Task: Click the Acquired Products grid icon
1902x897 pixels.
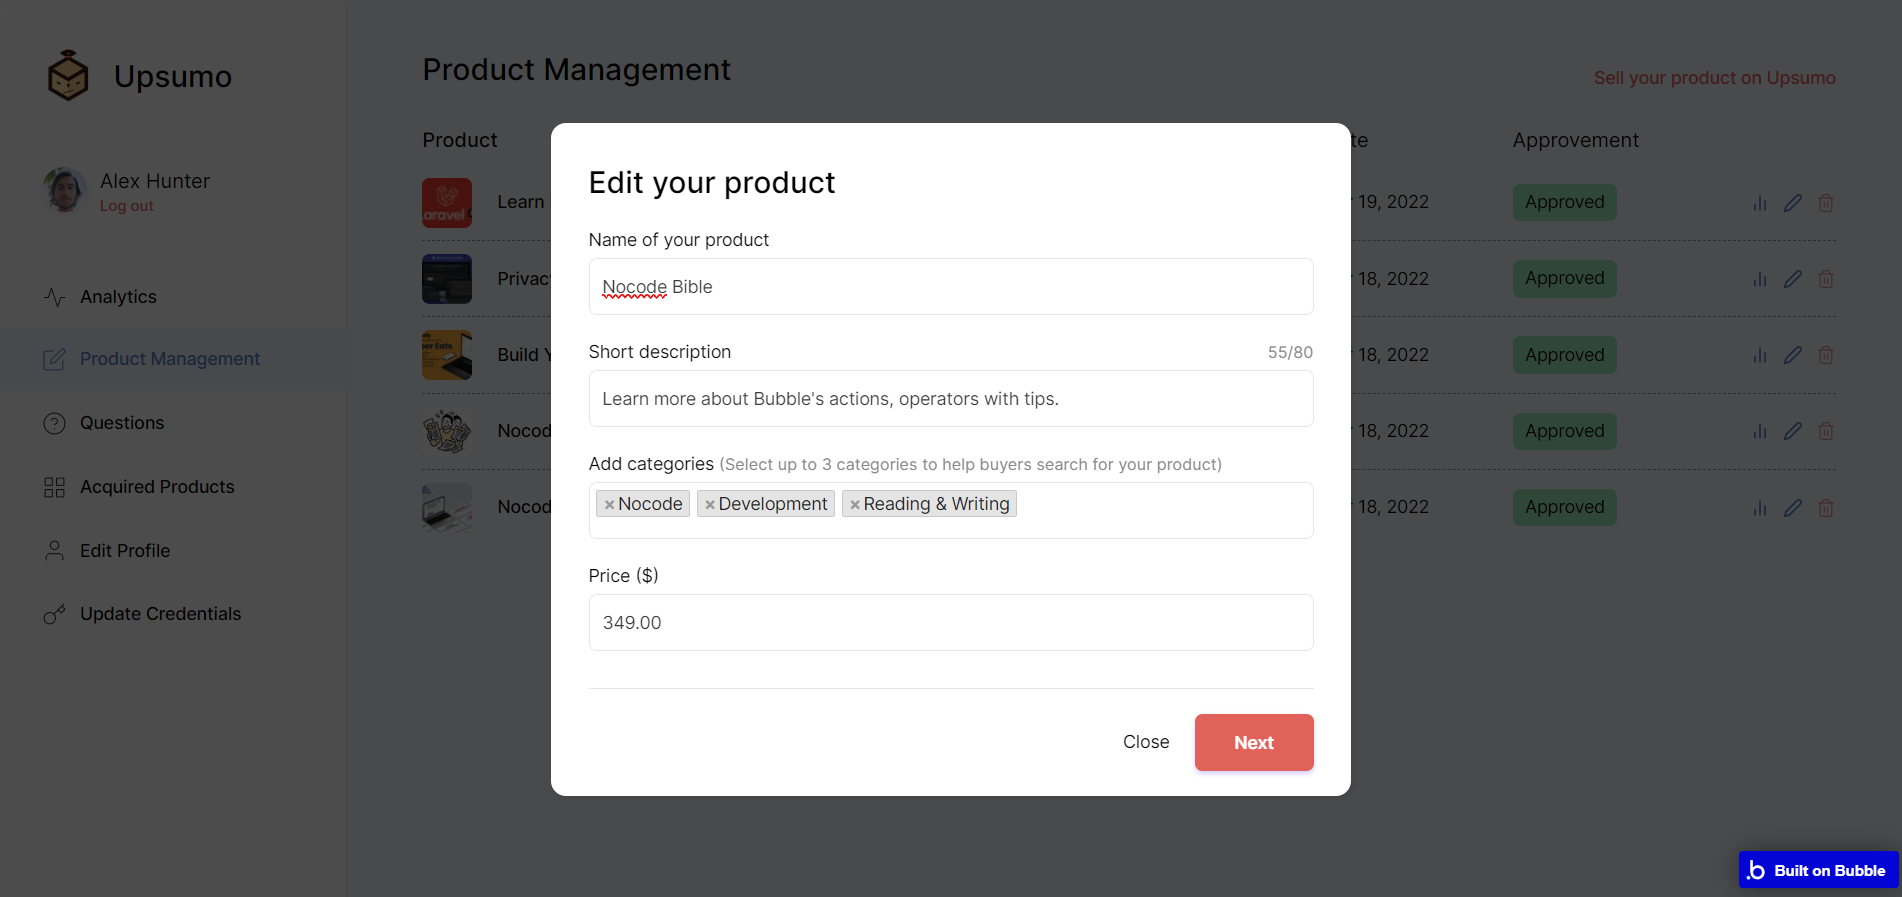Action: [55, 487]
